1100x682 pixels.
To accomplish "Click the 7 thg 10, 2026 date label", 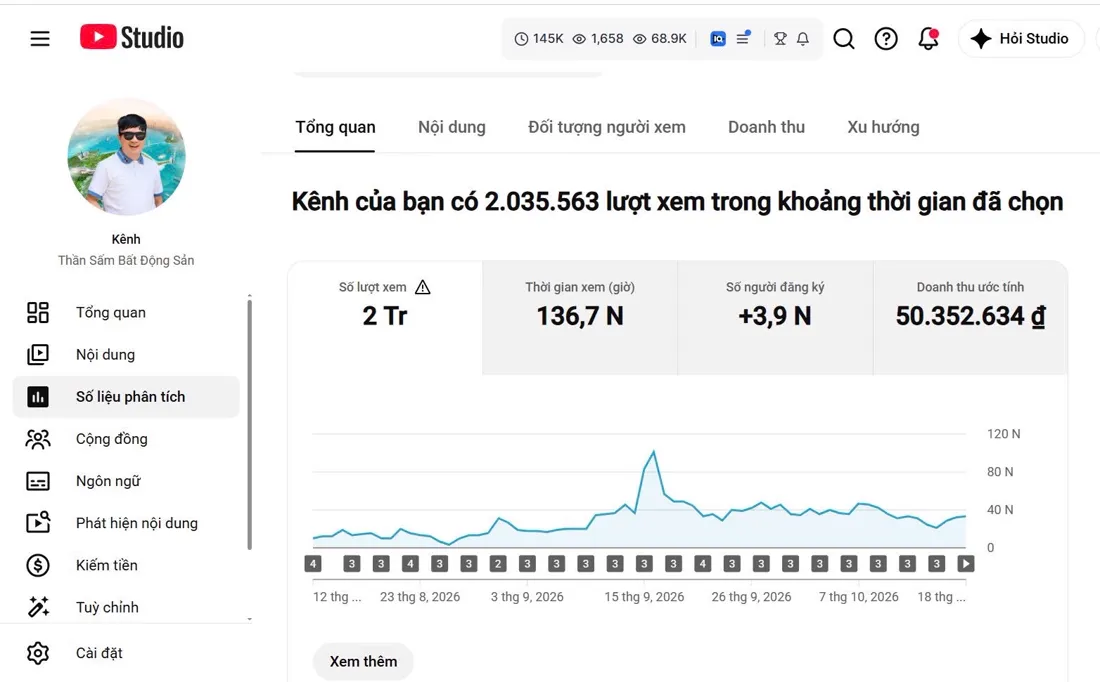I will coord(859,597).
